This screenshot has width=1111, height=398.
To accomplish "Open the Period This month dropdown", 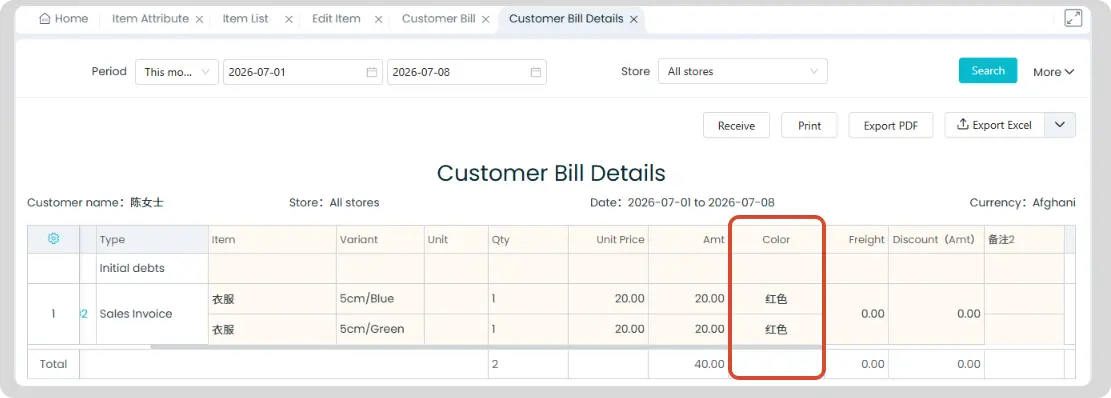I will pyautogui.click(x=177, y=72).
